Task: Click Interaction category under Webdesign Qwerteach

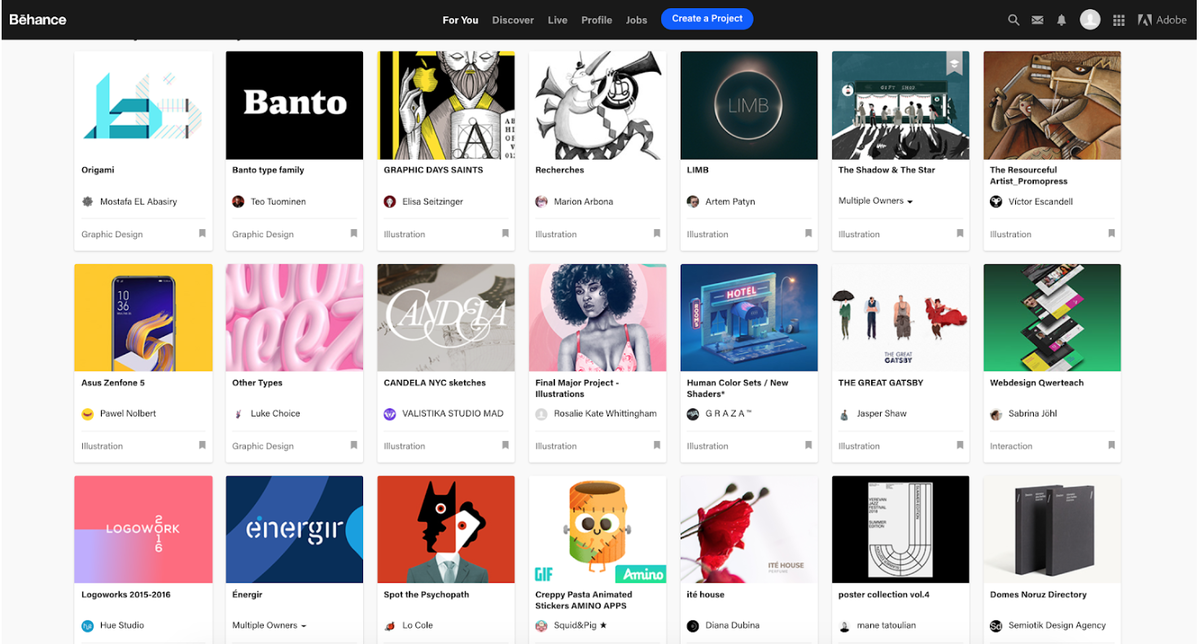Action: coord(1011,447)
